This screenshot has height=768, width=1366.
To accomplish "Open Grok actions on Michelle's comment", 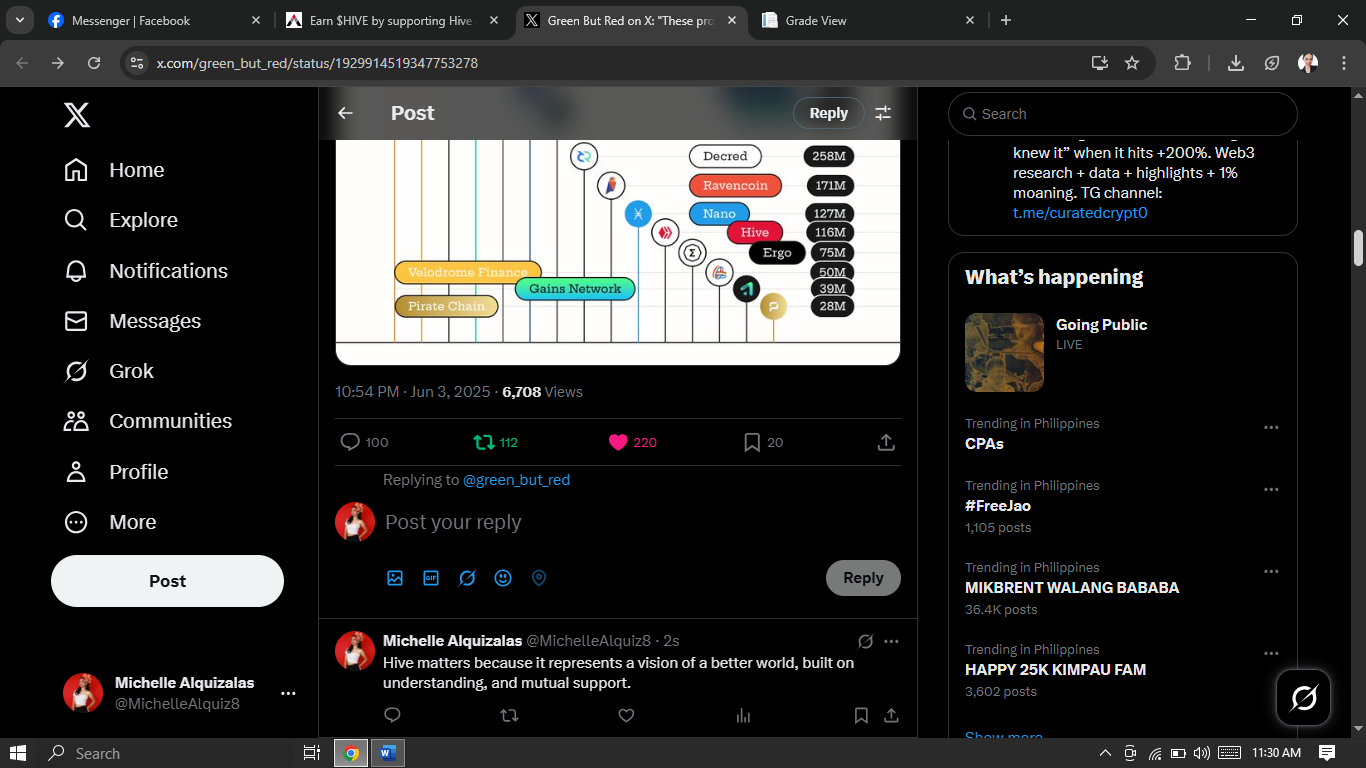I will pyautogui.click(x=866, y=641).
